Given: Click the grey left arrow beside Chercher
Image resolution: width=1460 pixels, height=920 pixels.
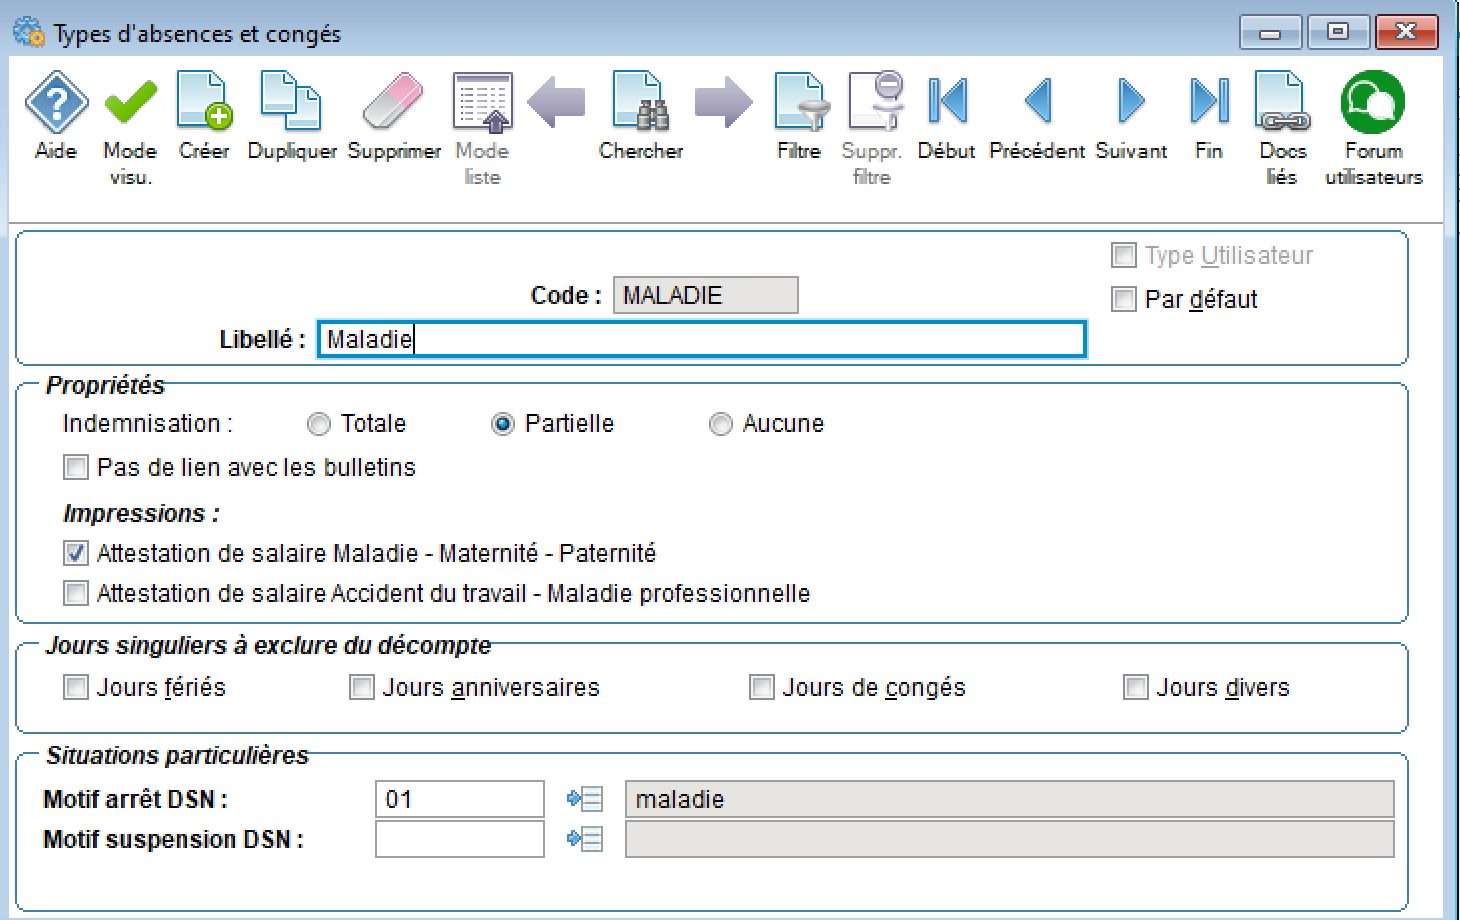Looking at the screenshot, I should pyautogui.click(x=556, y=102).
